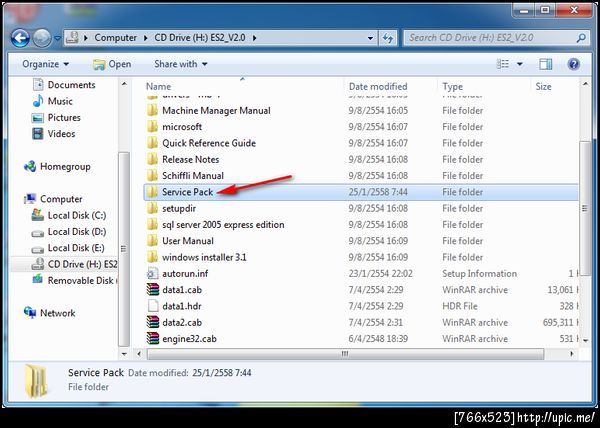Open the Share with menu
Screen dimensions: 600x428
click(180, 64)
